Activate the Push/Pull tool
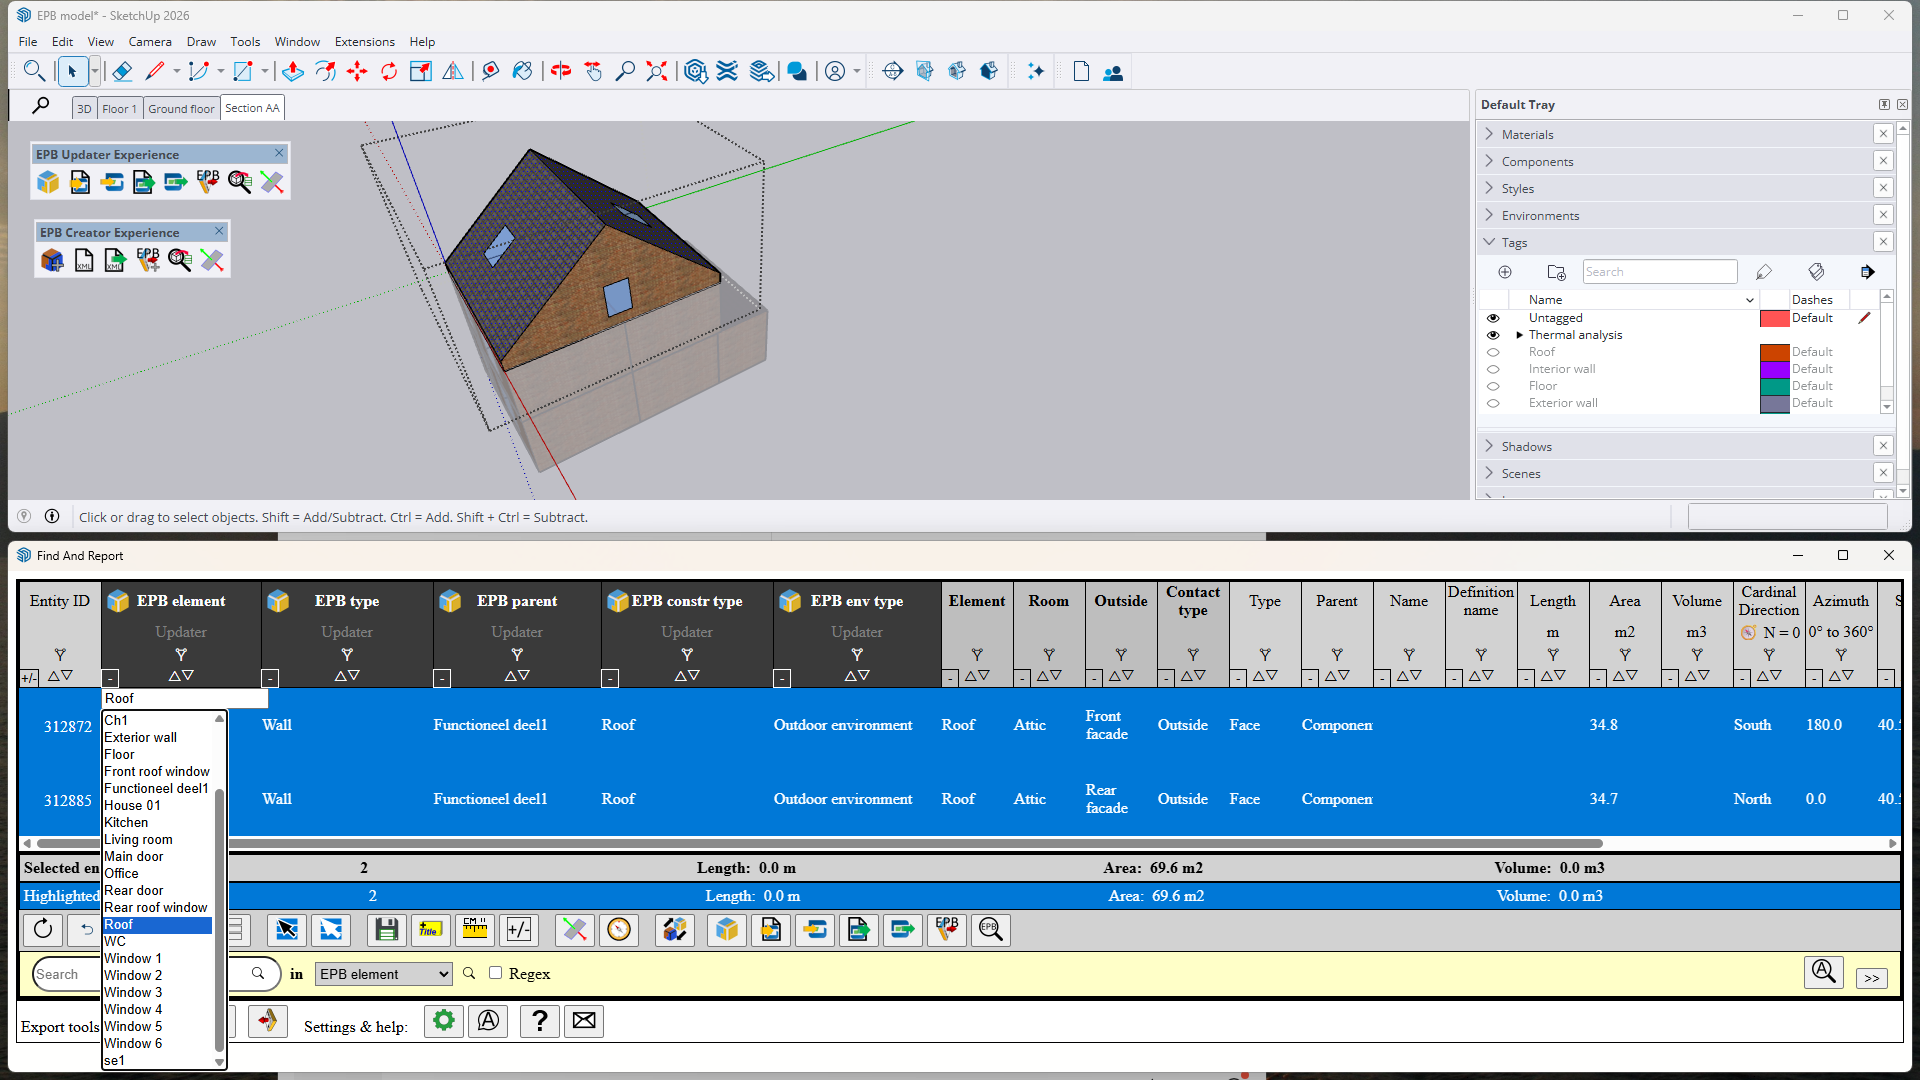 click(x=293, y=71)
